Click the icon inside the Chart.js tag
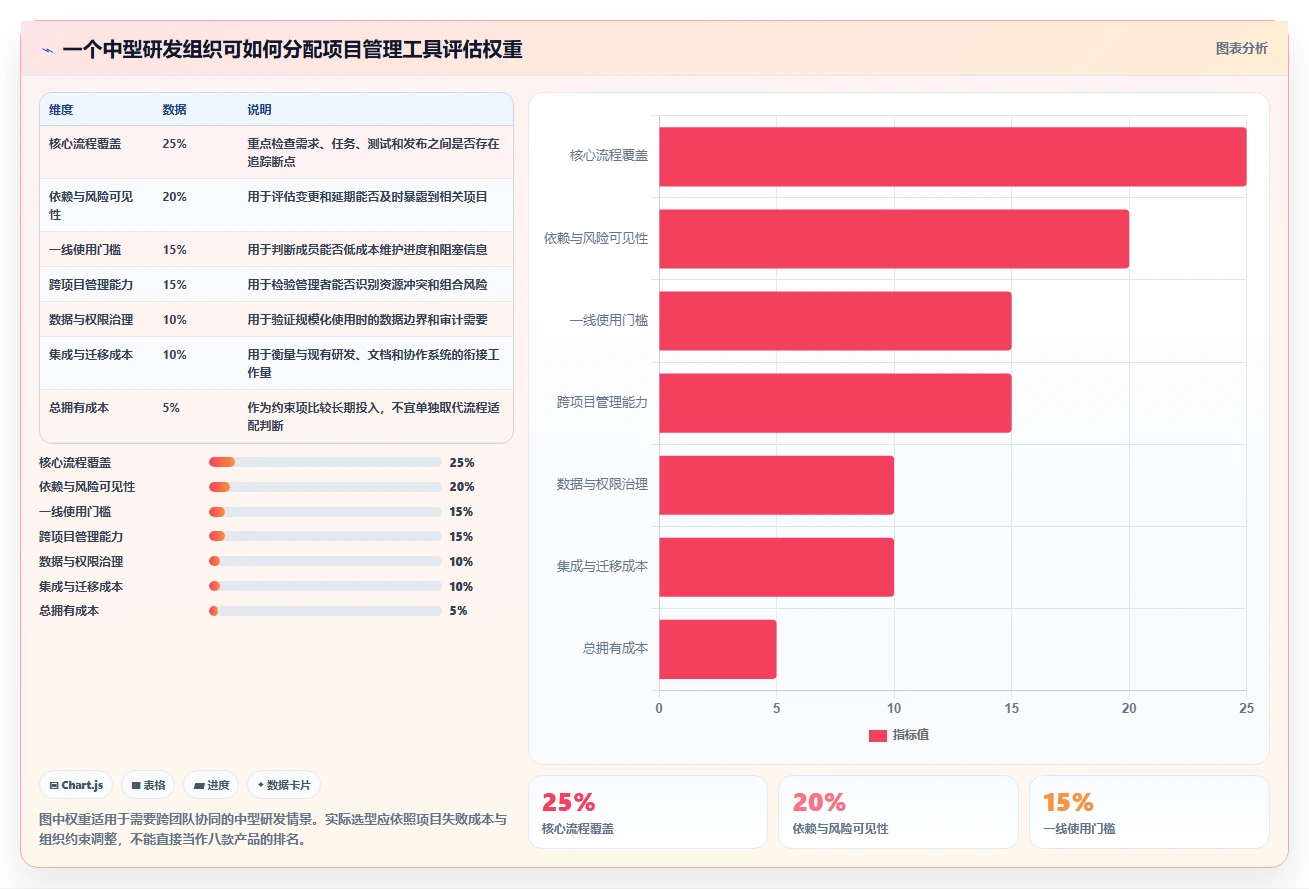 pyautogui.click(x=53, y=786)
